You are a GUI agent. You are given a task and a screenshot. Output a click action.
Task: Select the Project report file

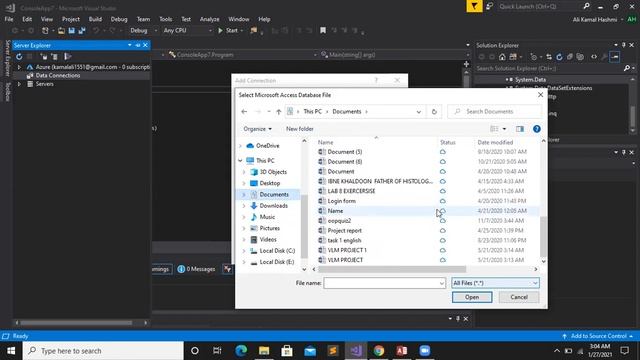pyautogui.click(x=344, y=231)
